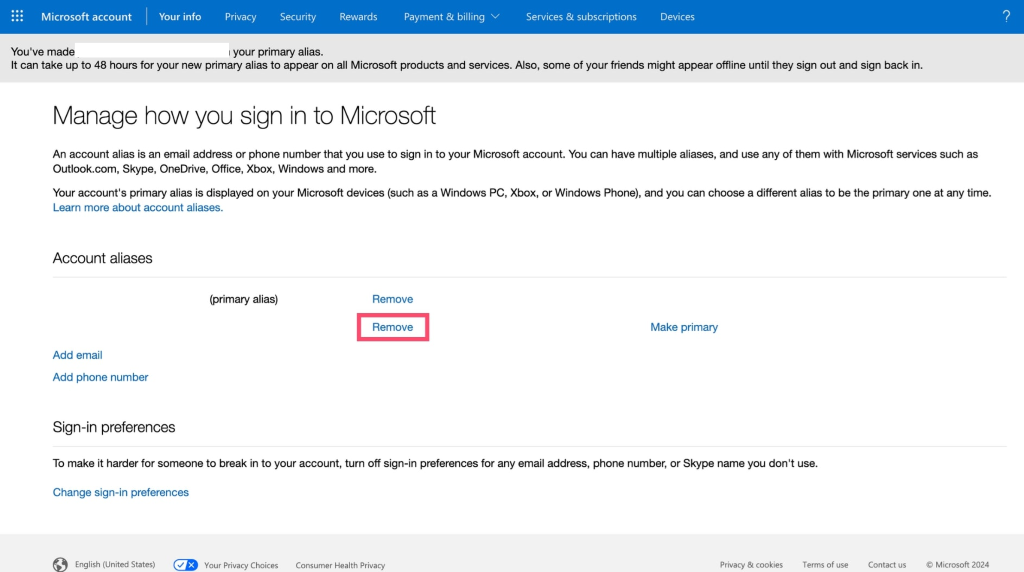The image size is (1024, 572).
Task: Expand the Payment & billing dropdown
Action: (x=451, y=16)
